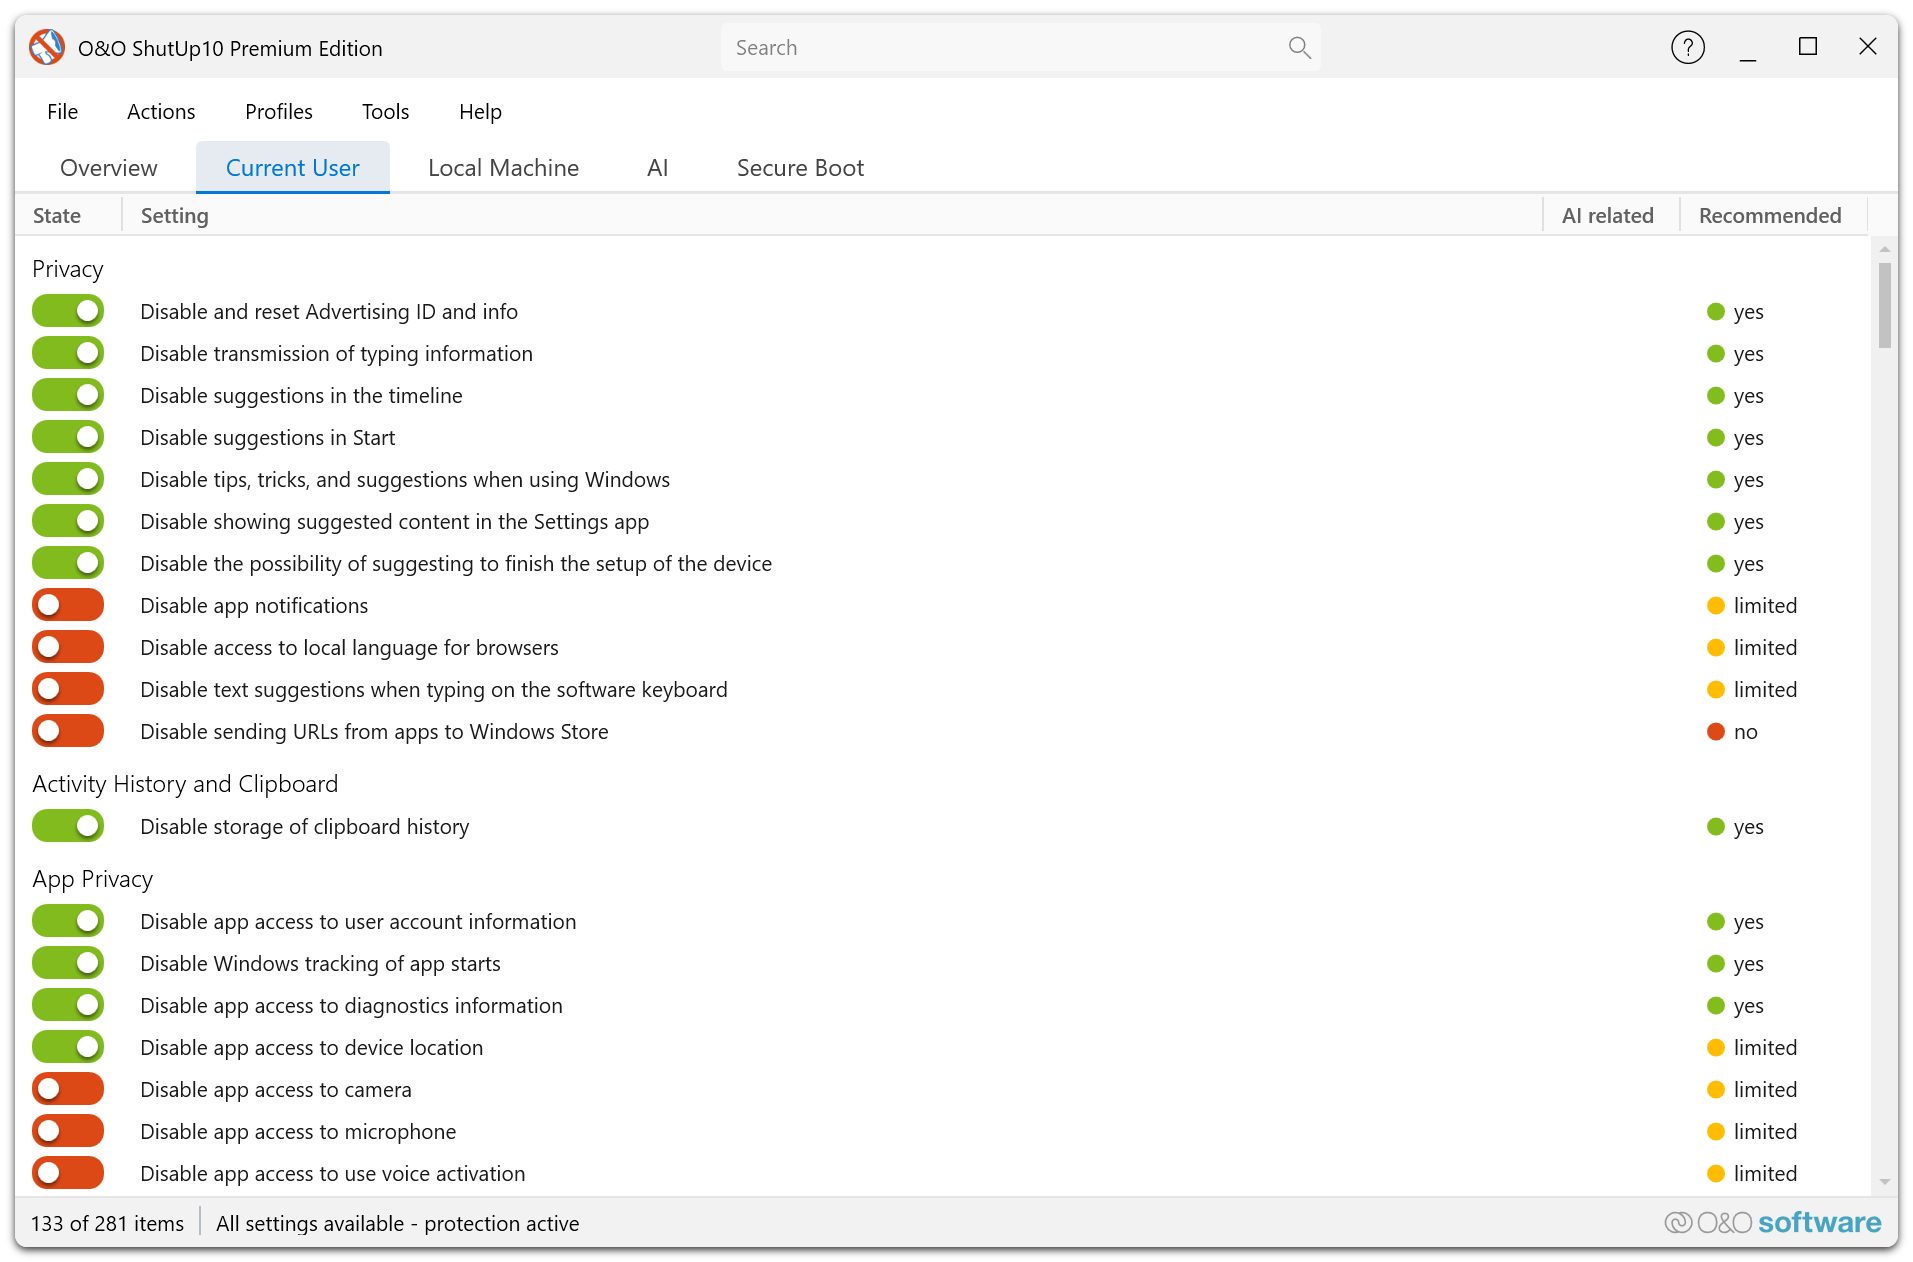Open the Actions menu
Image resolution: width=1913 pixels, height=1262 pixels.
pos(161,111)
